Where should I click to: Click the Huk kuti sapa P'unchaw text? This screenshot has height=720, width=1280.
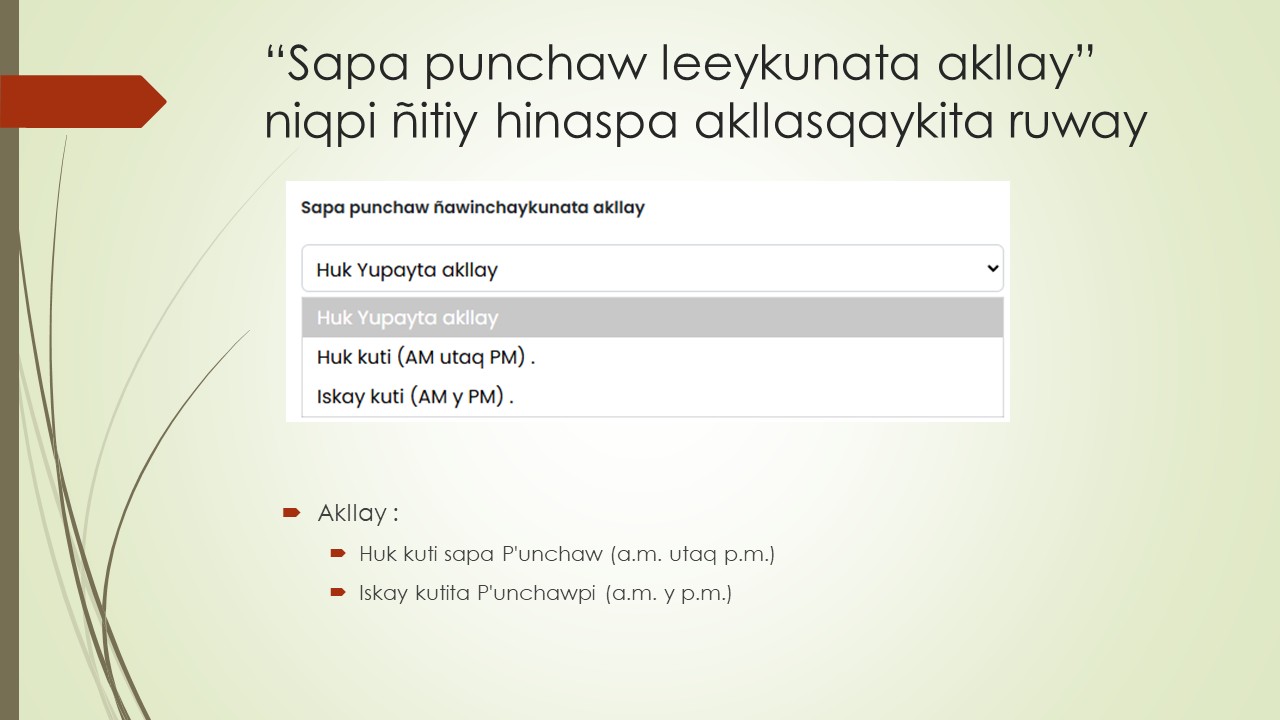click(x=567, y=552)
